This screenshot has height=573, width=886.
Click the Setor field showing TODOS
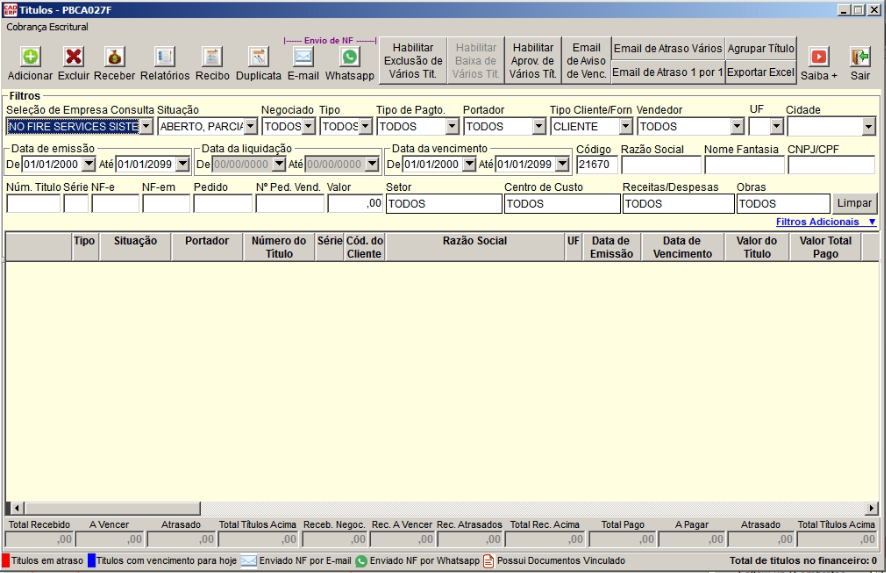pyautogui.click(x=444, y=203)
